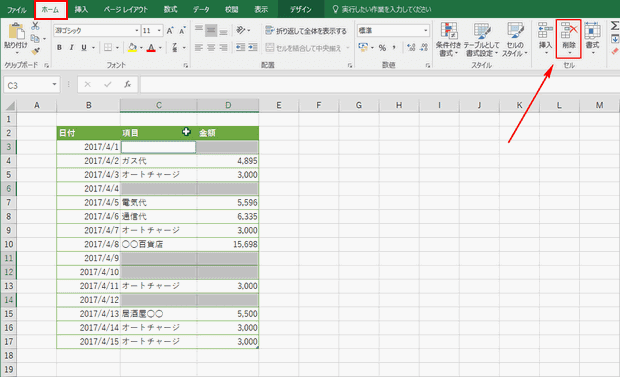
Task: Click the Decrease Decimal icon
Action: click(x=424, y=48)
